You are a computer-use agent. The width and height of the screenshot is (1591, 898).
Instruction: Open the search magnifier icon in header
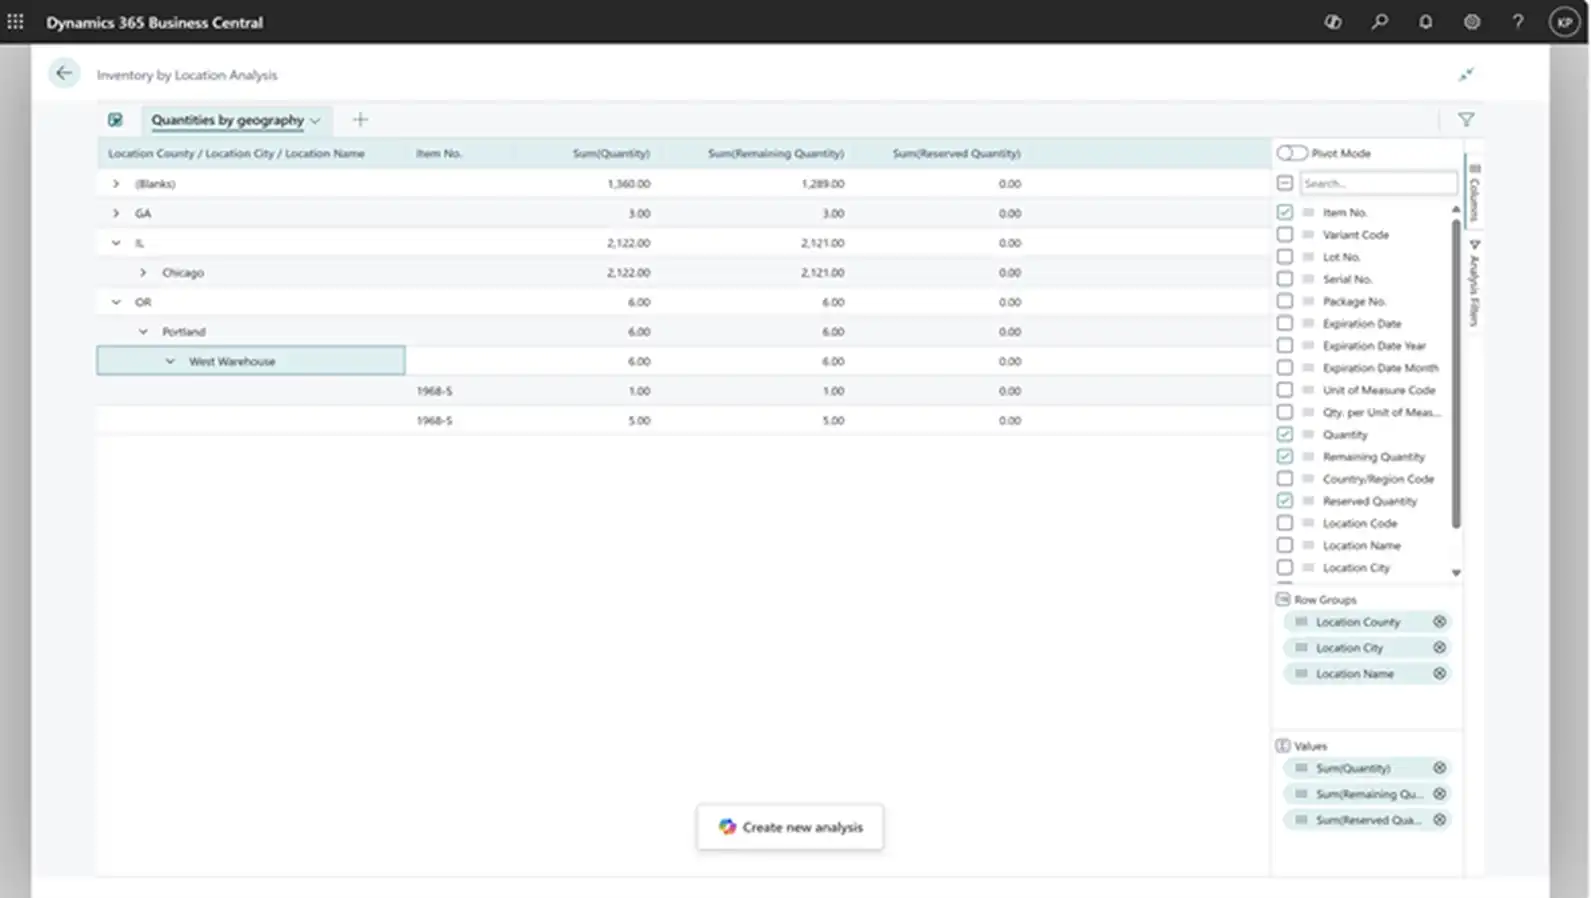[x=1379, y=21]
